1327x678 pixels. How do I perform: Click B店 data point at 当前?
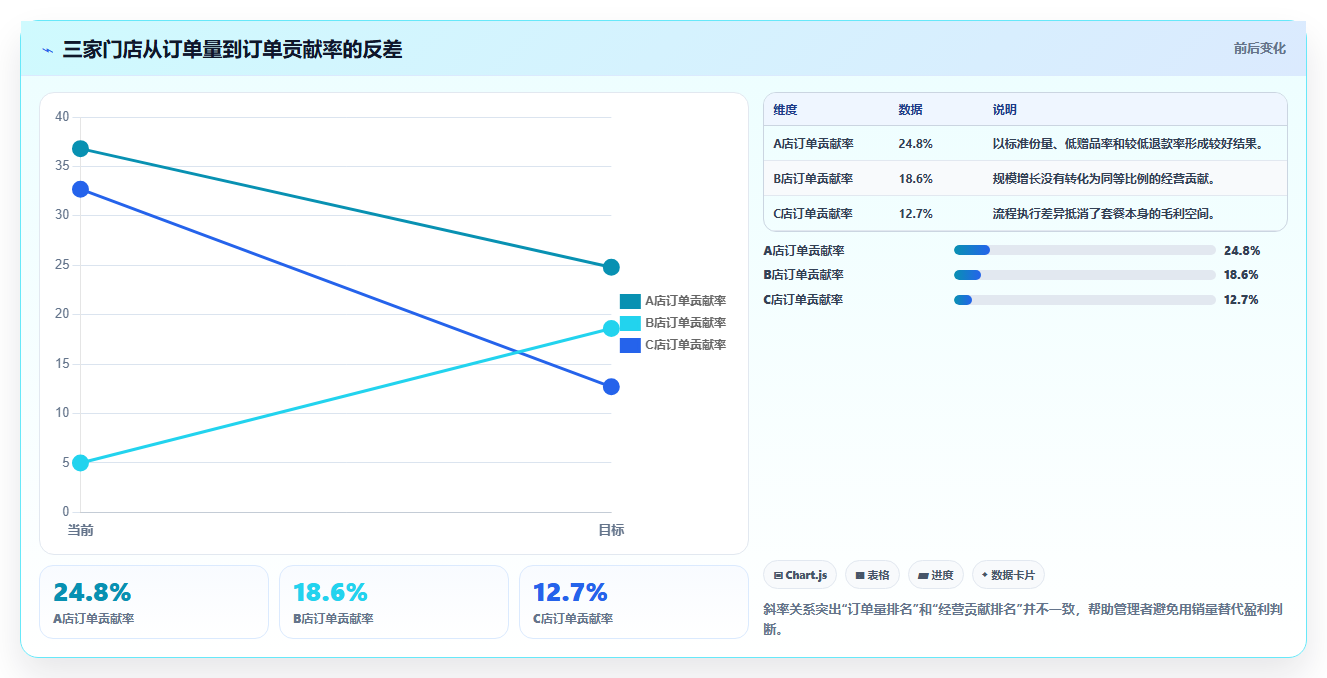coord(81,463)
